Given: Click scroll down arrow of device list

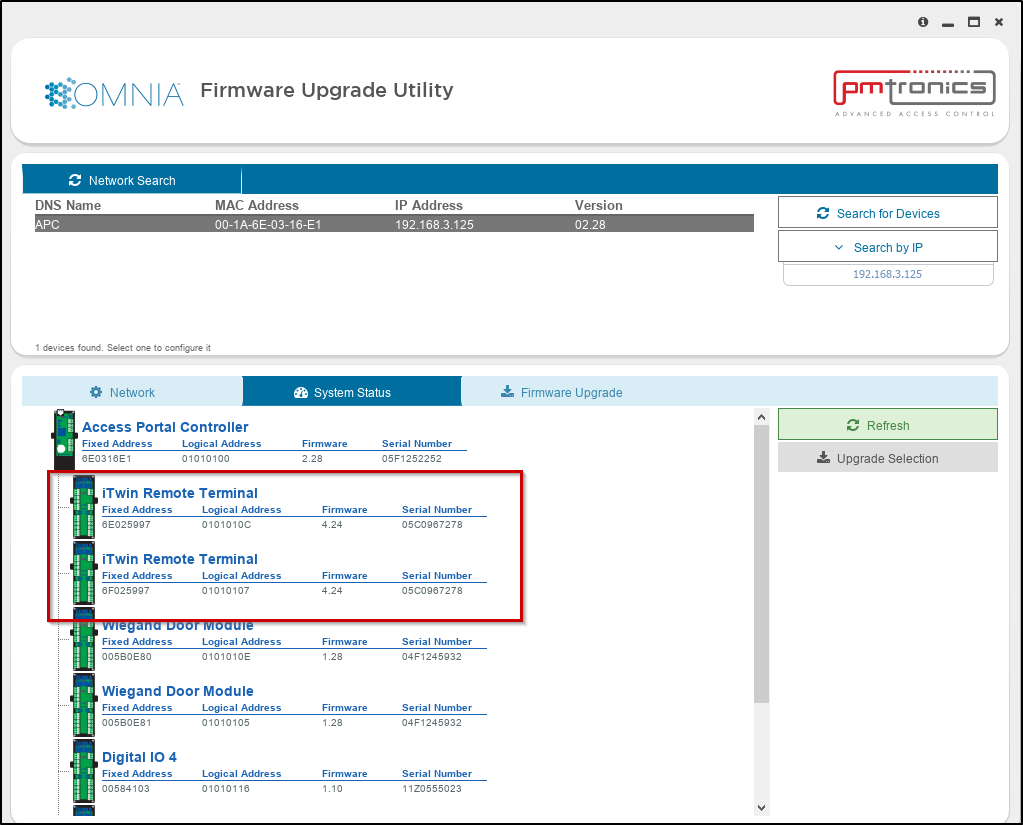Looking at the screenshot, I should [761, 807].
